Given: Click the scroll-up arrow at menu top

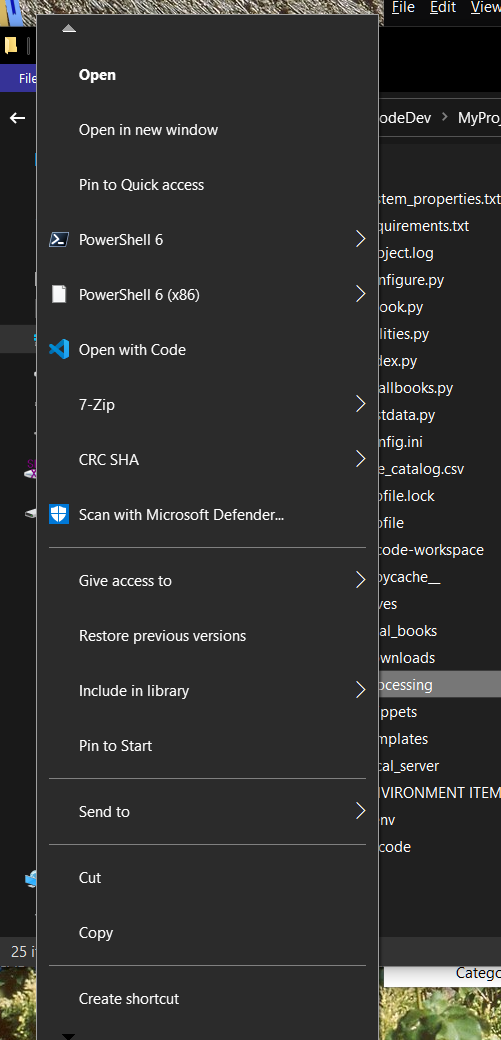Looking at the screenshot, I should [69, 29].
